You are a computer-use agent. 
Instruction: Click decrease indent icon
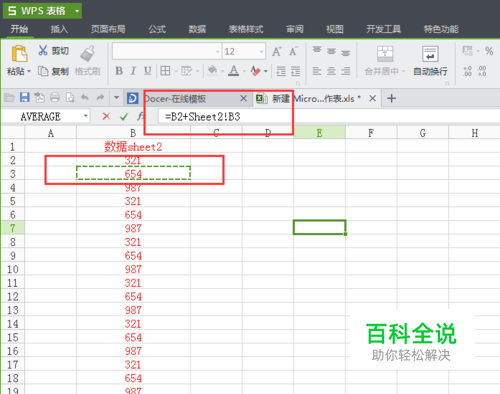coord(281,71)
